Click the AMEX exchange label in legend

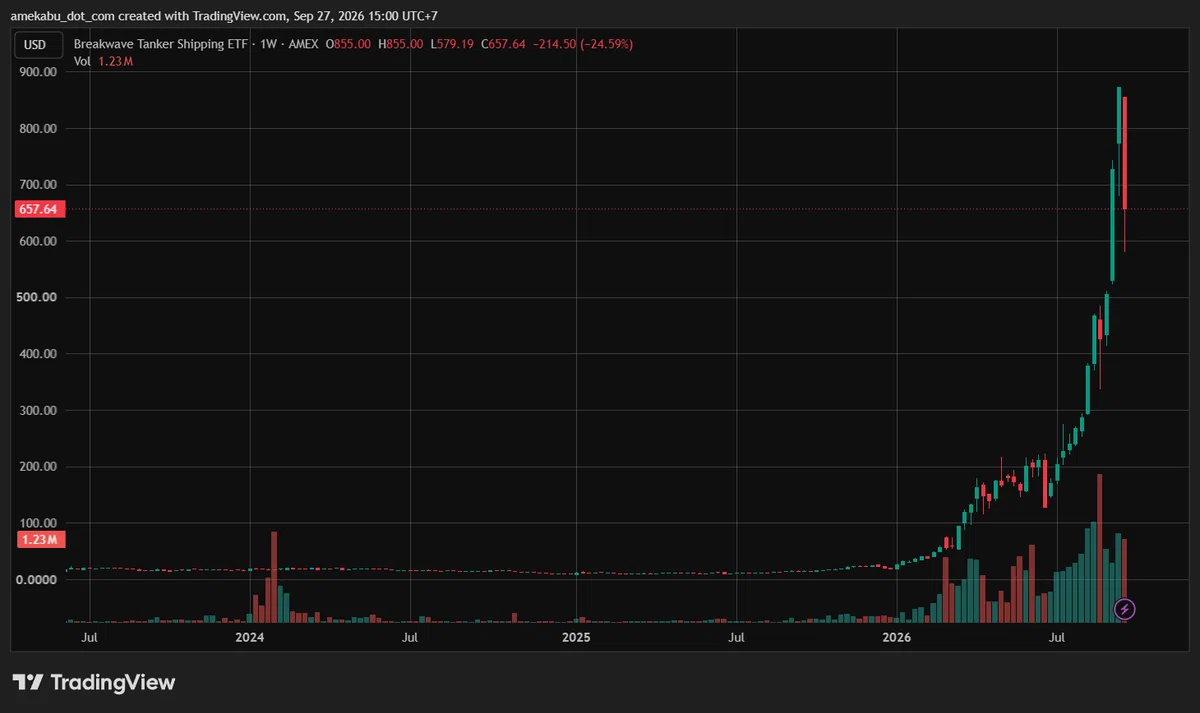303,45
